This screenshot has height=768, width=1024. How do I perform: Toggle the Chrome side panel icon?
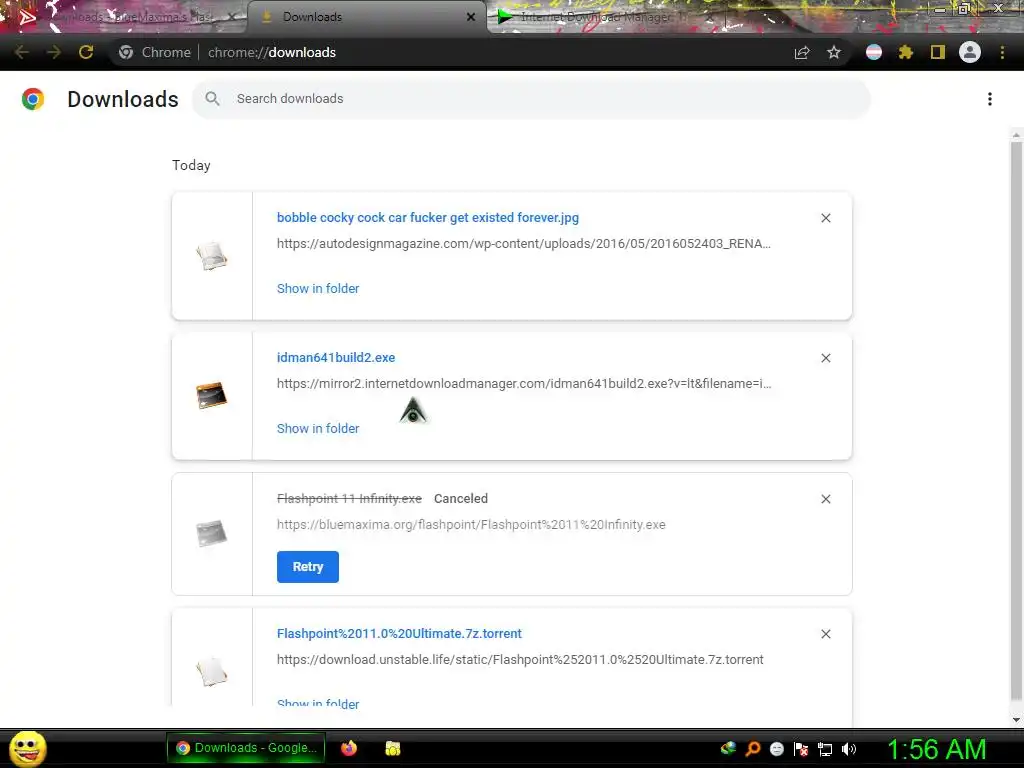click(938, 52)
